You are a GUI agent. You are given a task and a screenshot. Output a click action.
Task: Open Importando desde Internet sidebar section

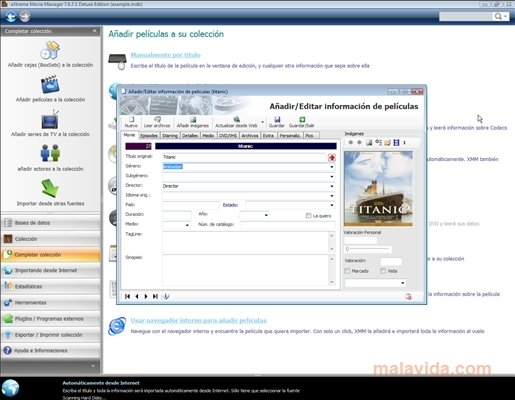[51, 270]
